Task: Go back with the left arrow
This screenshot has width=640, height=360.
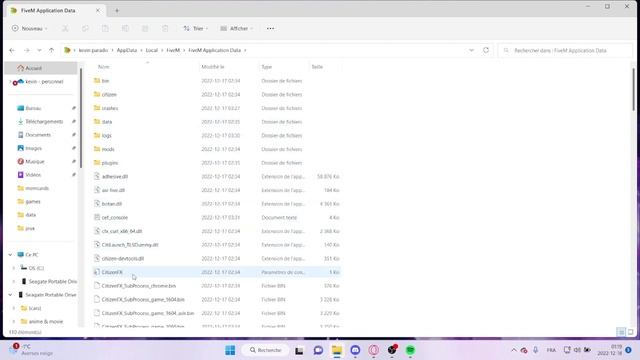Action: tap(12, 50)
